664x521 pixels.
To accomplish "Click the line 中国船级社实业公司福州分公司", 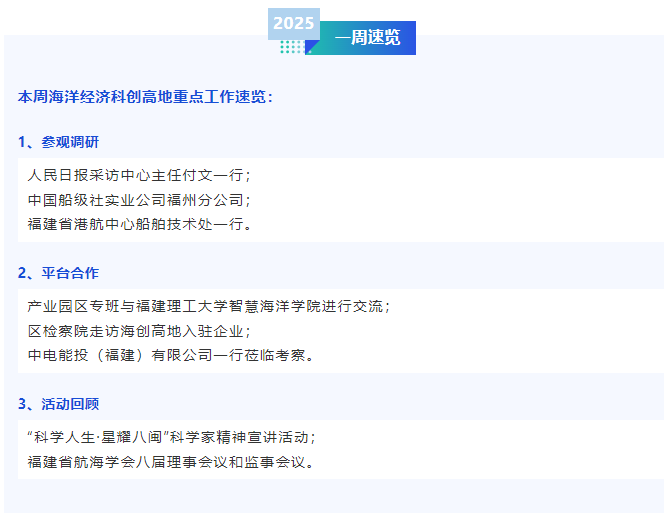I will click(x=139, y=200).
